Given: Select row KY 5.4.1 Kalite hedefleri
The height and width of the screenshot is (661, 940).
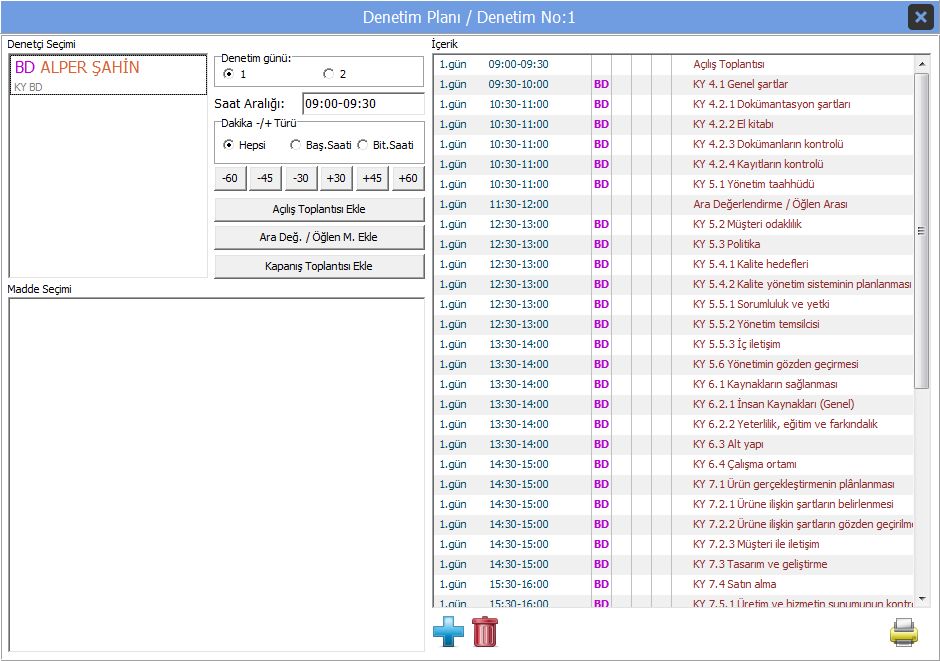Looking at the screenshot, I should click(x=673, y=264).
